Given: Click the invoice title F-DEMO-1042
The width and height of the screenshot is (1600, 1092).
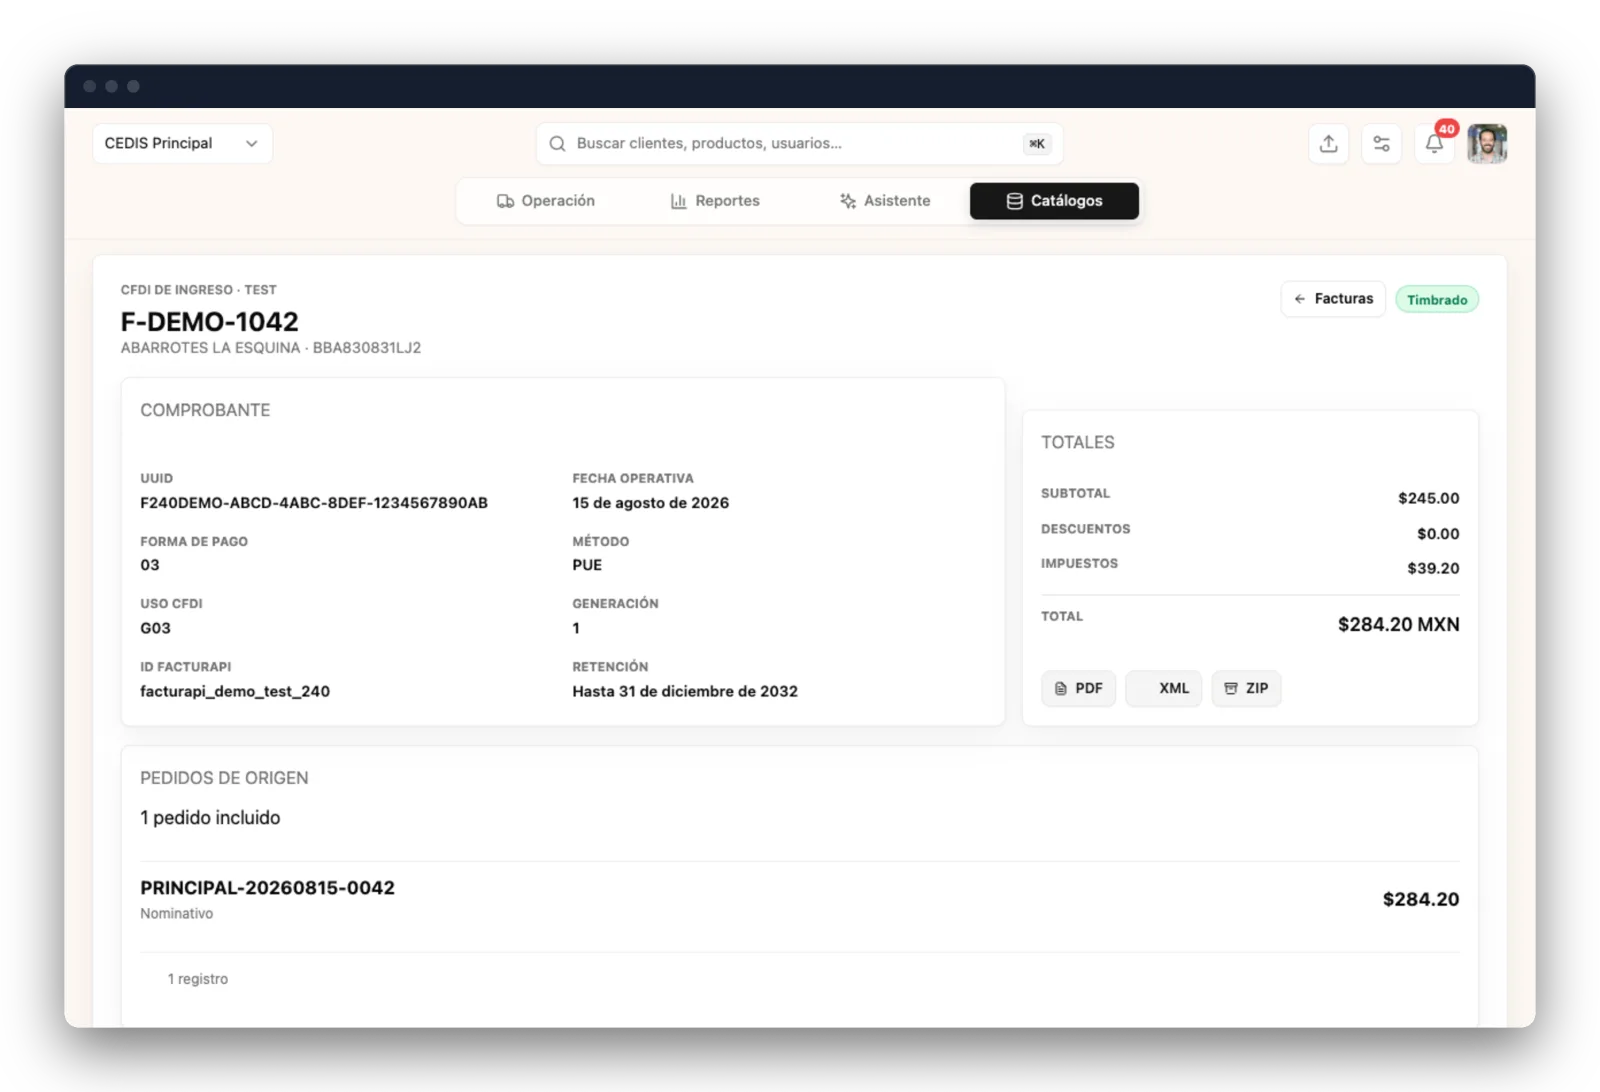Looking at the screenshot, I should coord(210,322).
